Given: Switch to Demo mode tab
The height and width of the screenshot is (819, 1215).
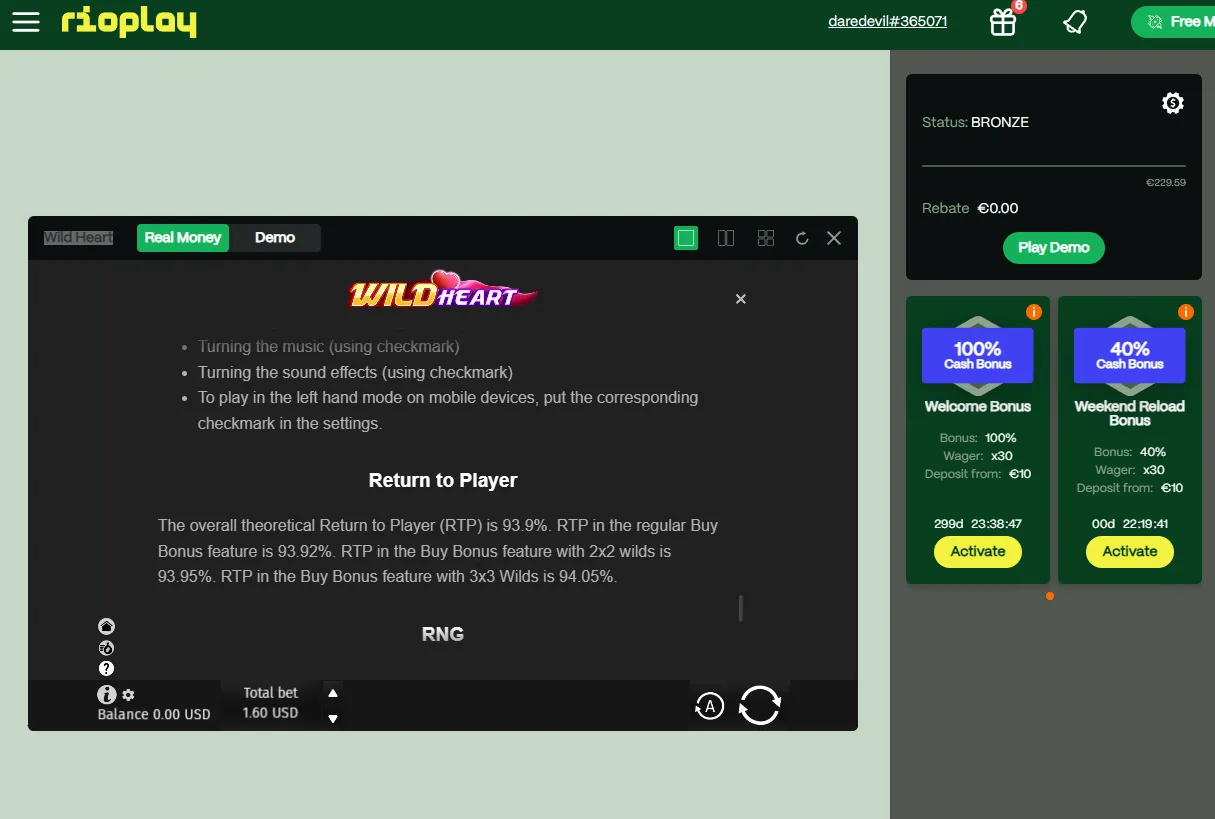Looking at the screenshot, I should coord(275,238).
